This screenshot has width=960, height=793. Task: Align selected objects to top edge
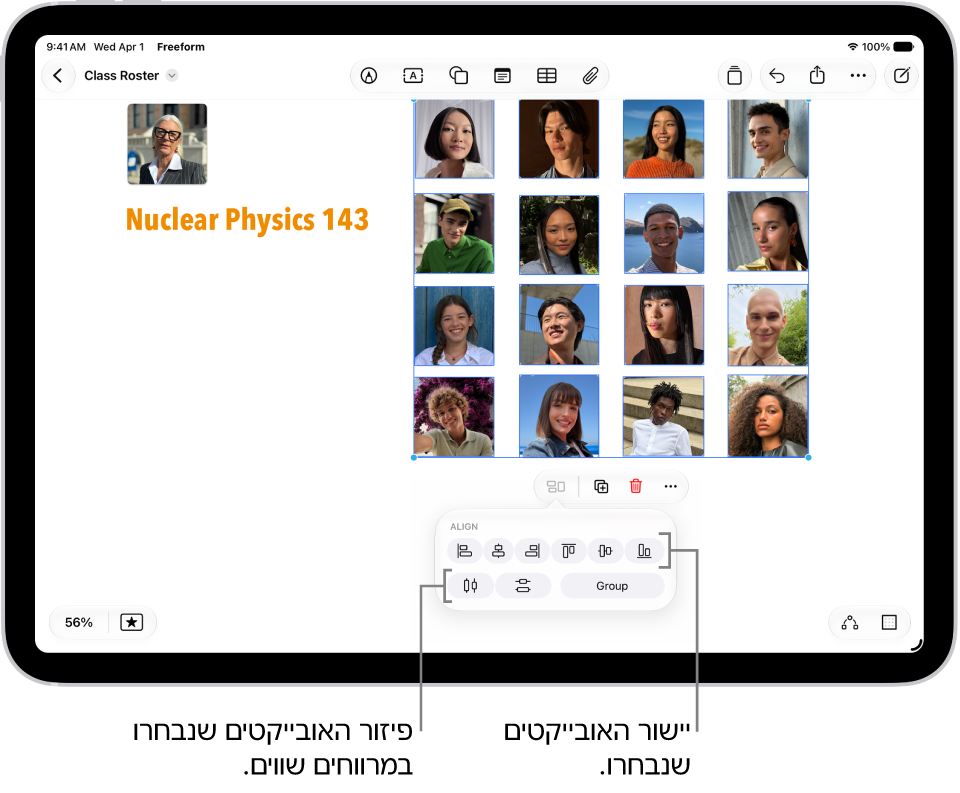pos(569,551)
